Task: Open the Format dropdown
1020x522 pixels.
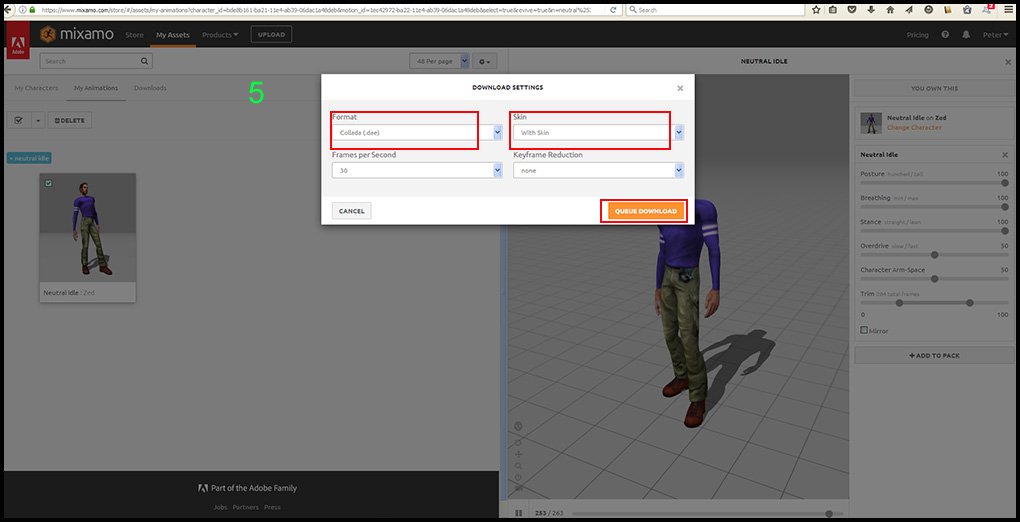Action: 417,133
